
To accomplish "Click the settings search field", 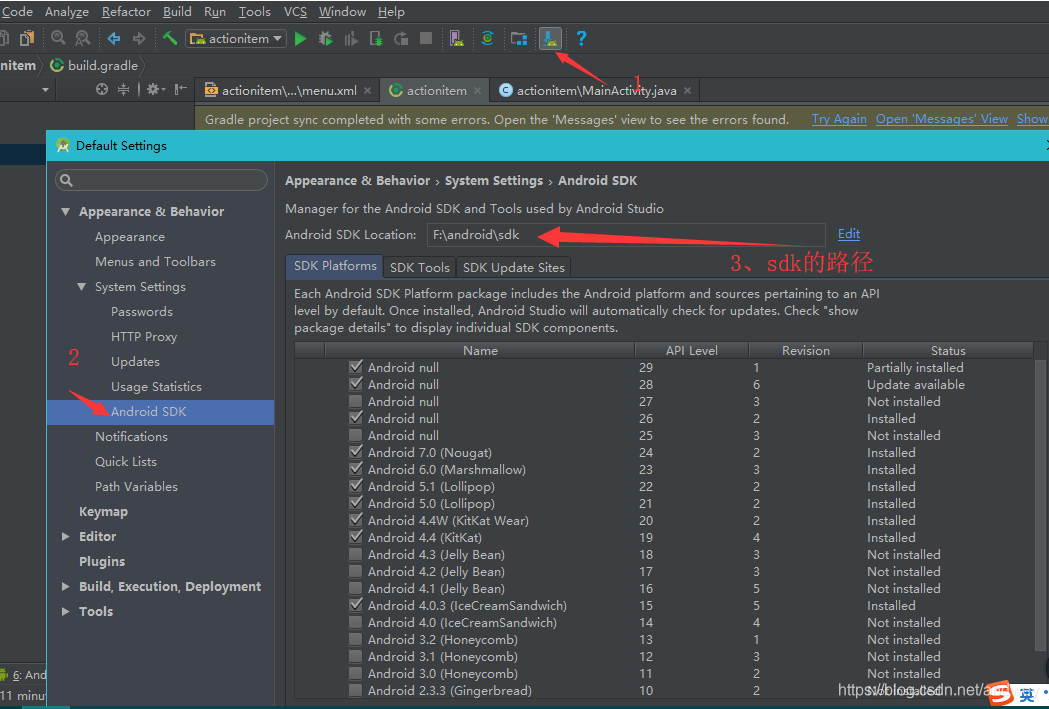I will 161,181.
